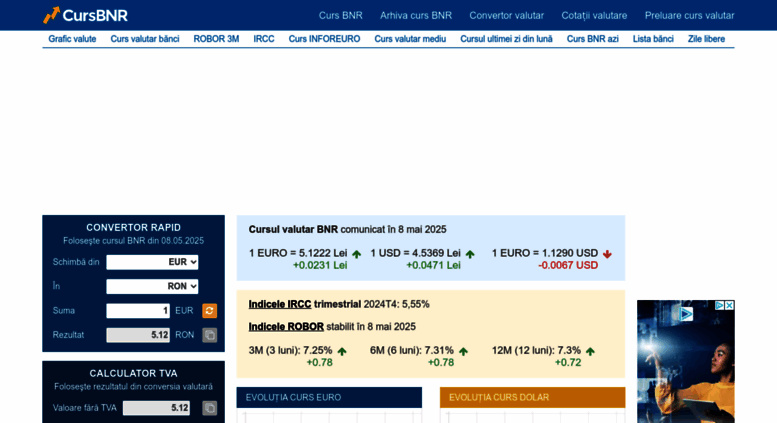Open Curs BNR in the top menu
Image resolution: width=777 pixels, height=423 pixels.
[x=340, y=15]
